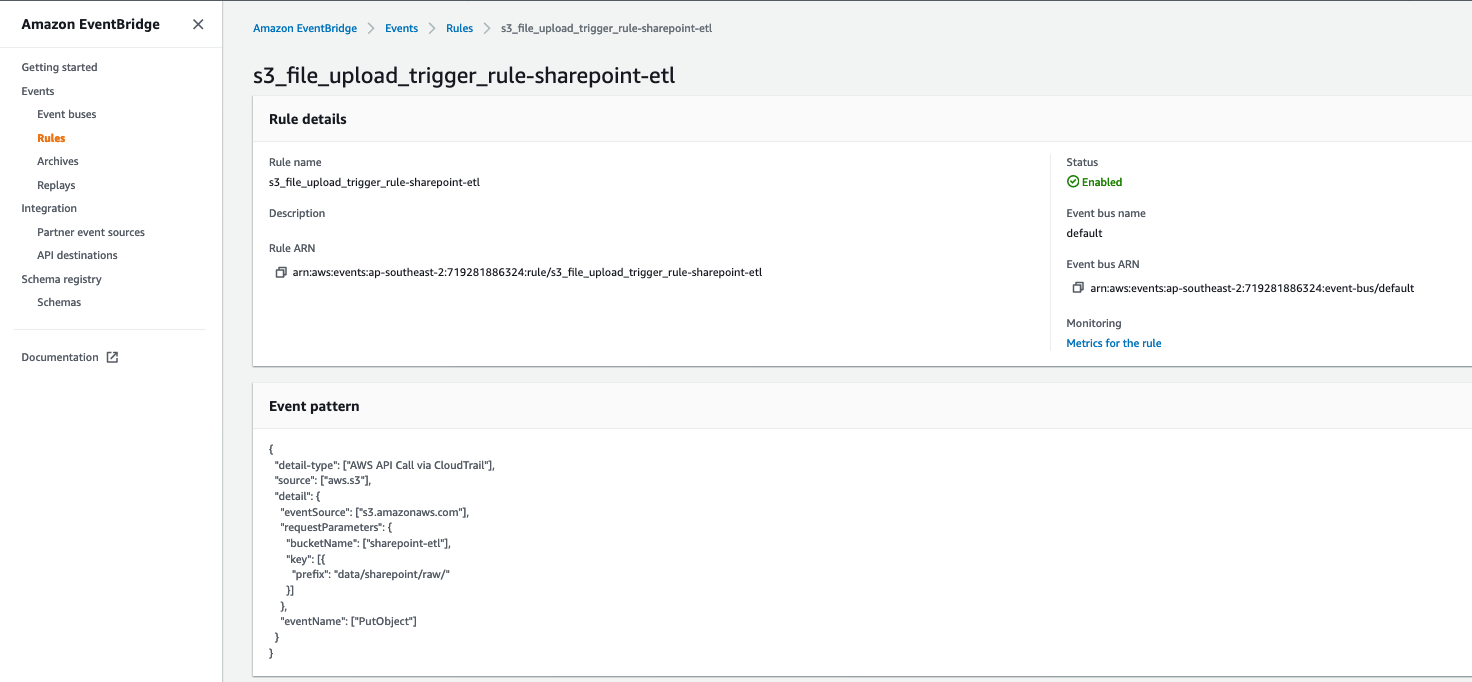1472x682 pixels.
Task: Click the Events breadcrumb link
Action: pyautogui.click(x=401, y=28)
